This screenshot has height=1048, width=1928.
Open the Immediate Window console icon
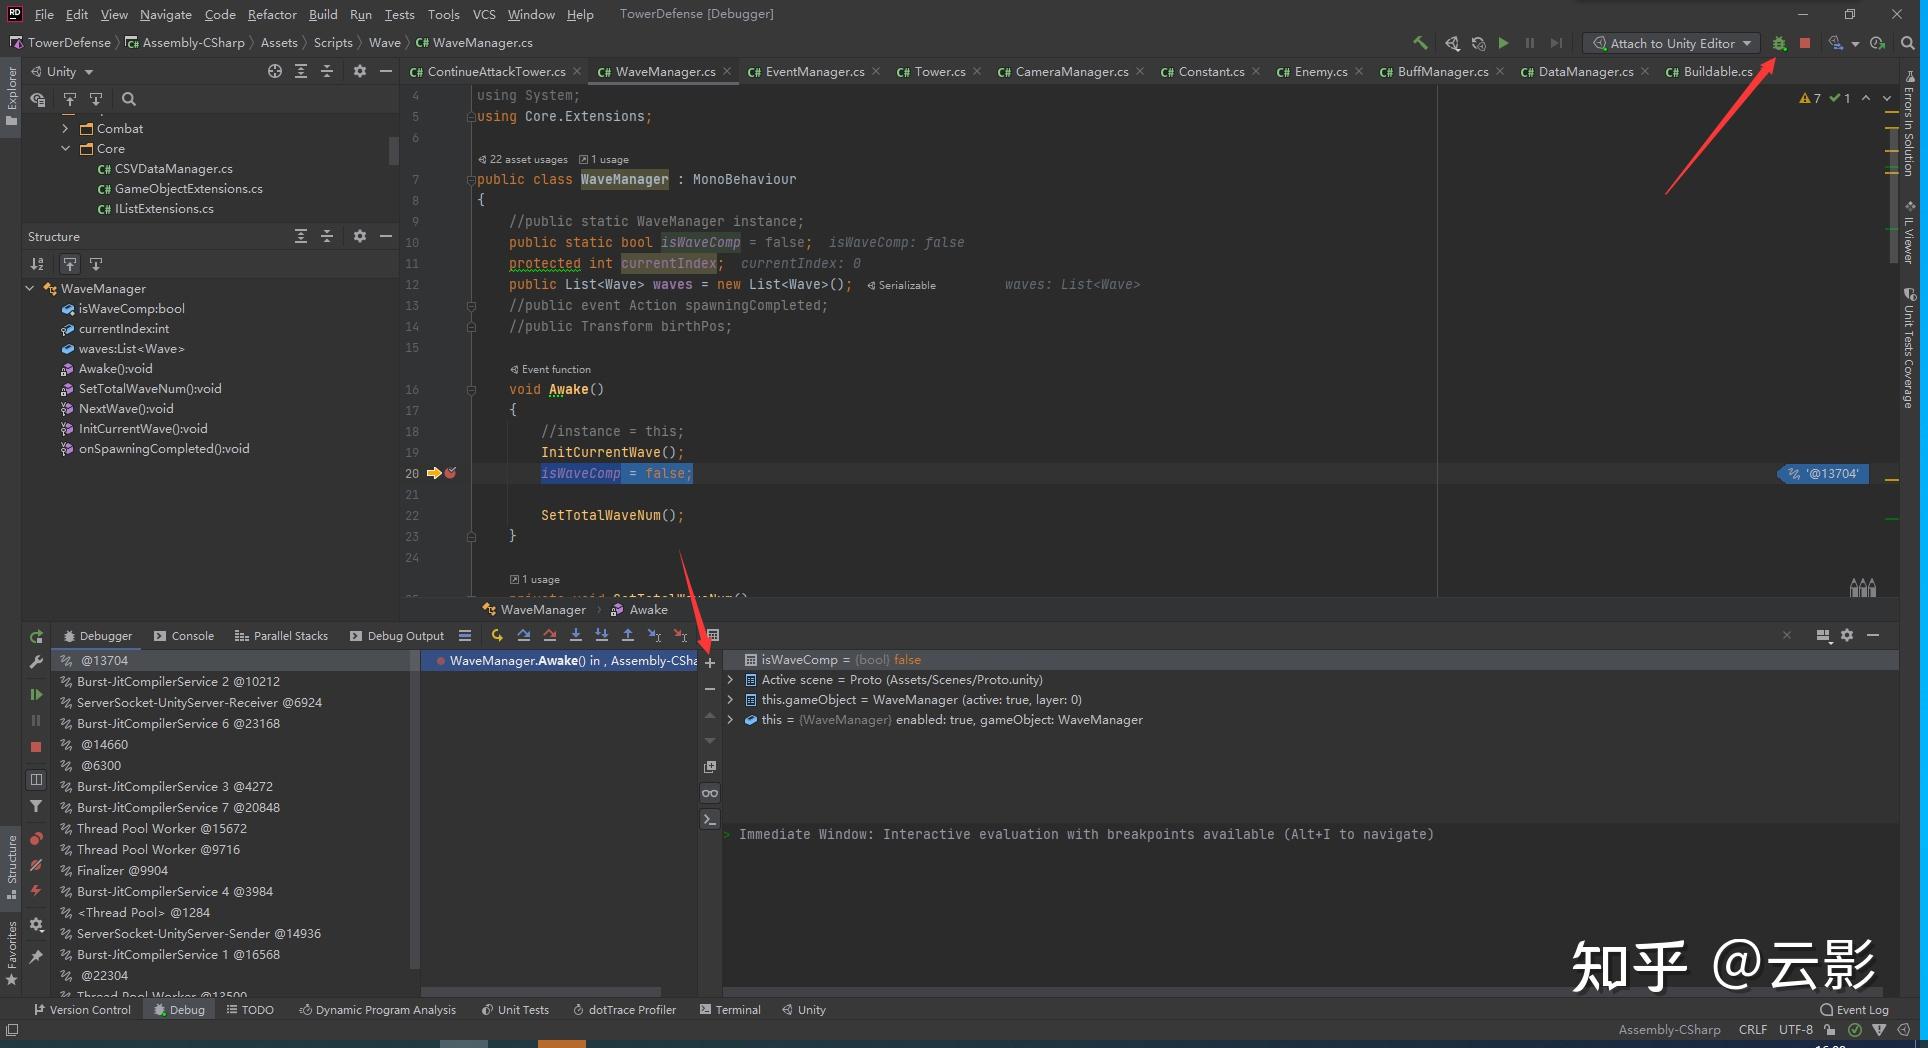pyautogui.click(x=710, y=820)
